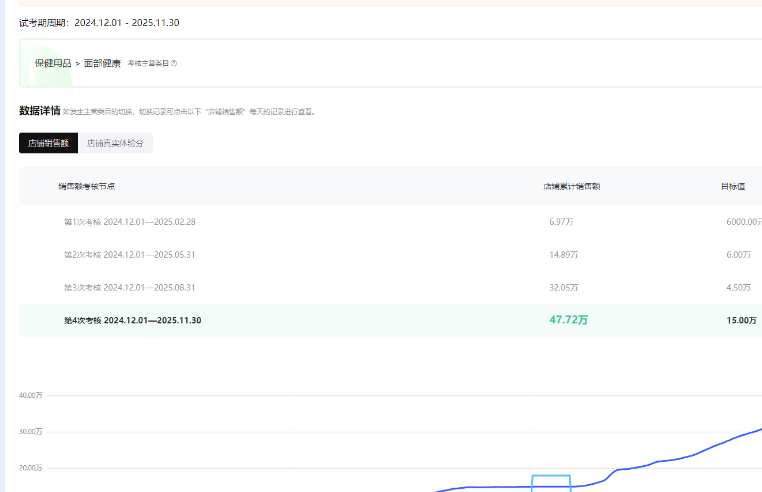The image size is (762, 492).
Task: Click the 6.97万 cumulative sales value
Action: [563, 222]
